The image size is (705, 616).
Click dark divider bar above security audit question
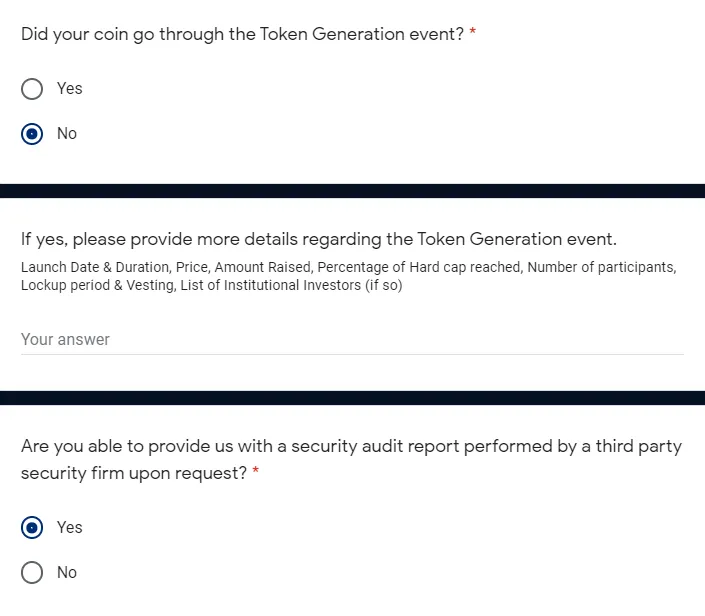(x=352, y=398)
